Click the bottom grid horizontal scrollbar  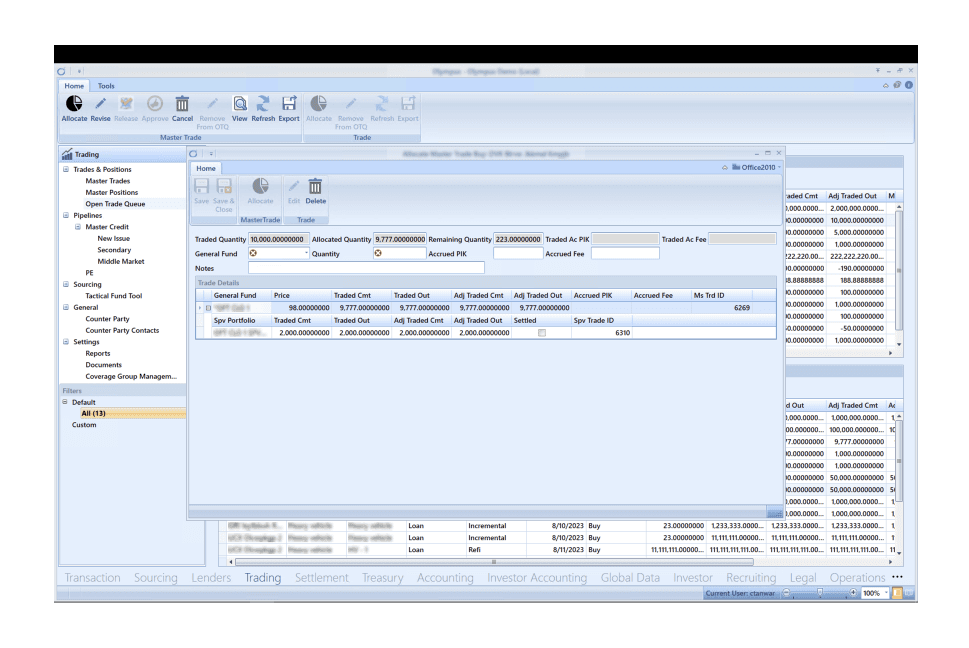click(494, 562)
